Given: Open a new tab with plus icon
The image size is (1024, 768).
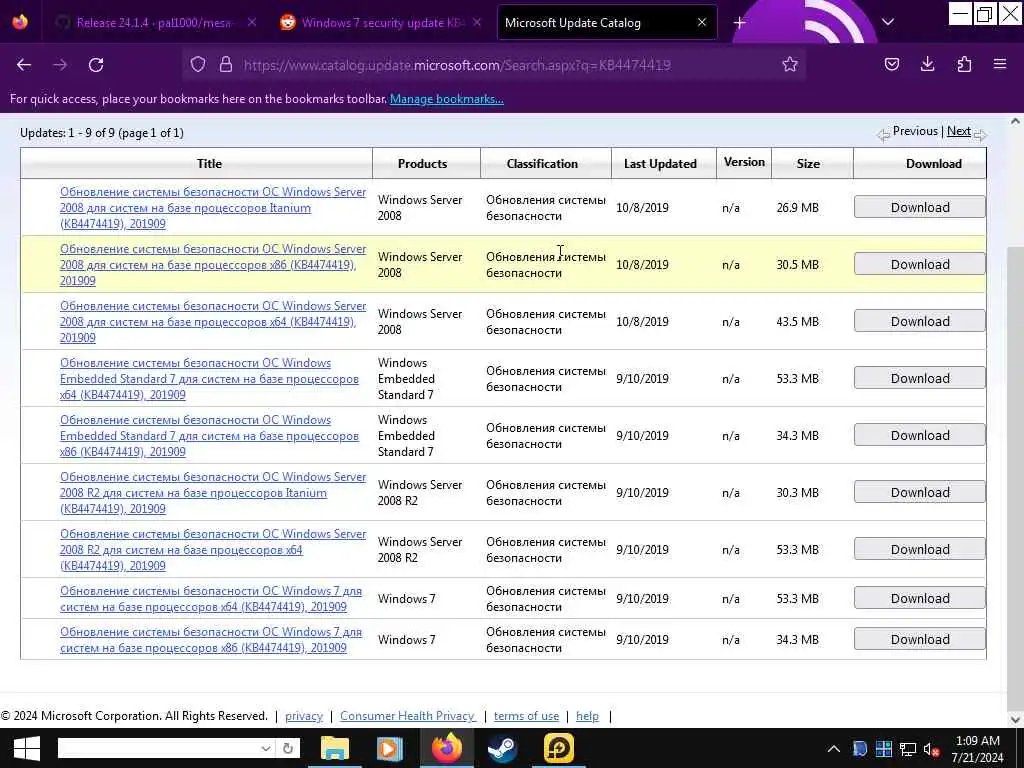Looking at the screenshot, I should pos(739,23).
